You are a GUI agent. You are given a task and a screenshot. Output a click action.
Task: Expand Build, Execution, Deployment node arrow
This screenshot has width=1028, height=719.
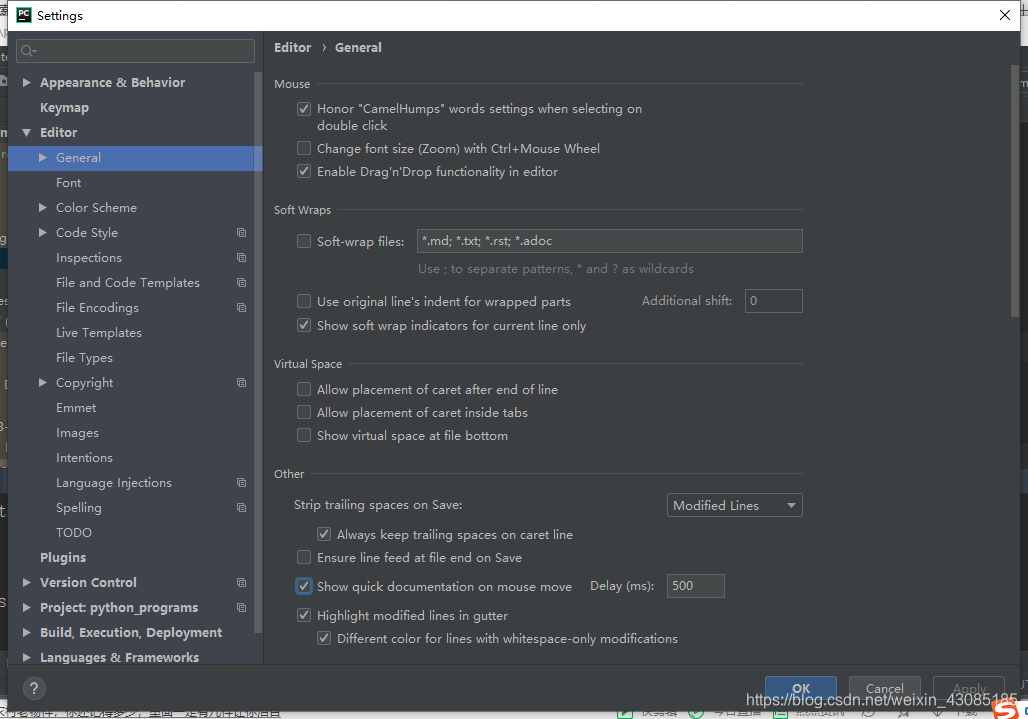(27, 632)
